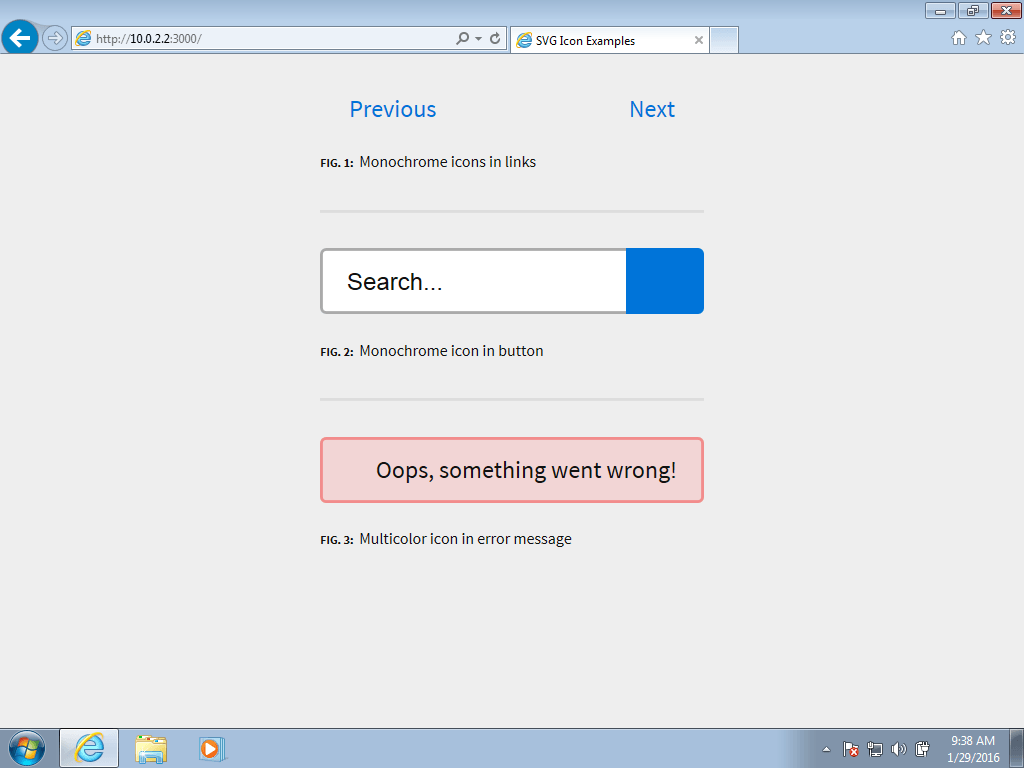Open the Tools gear icon
The image size is (1024, 768).
coord(1008,38)
